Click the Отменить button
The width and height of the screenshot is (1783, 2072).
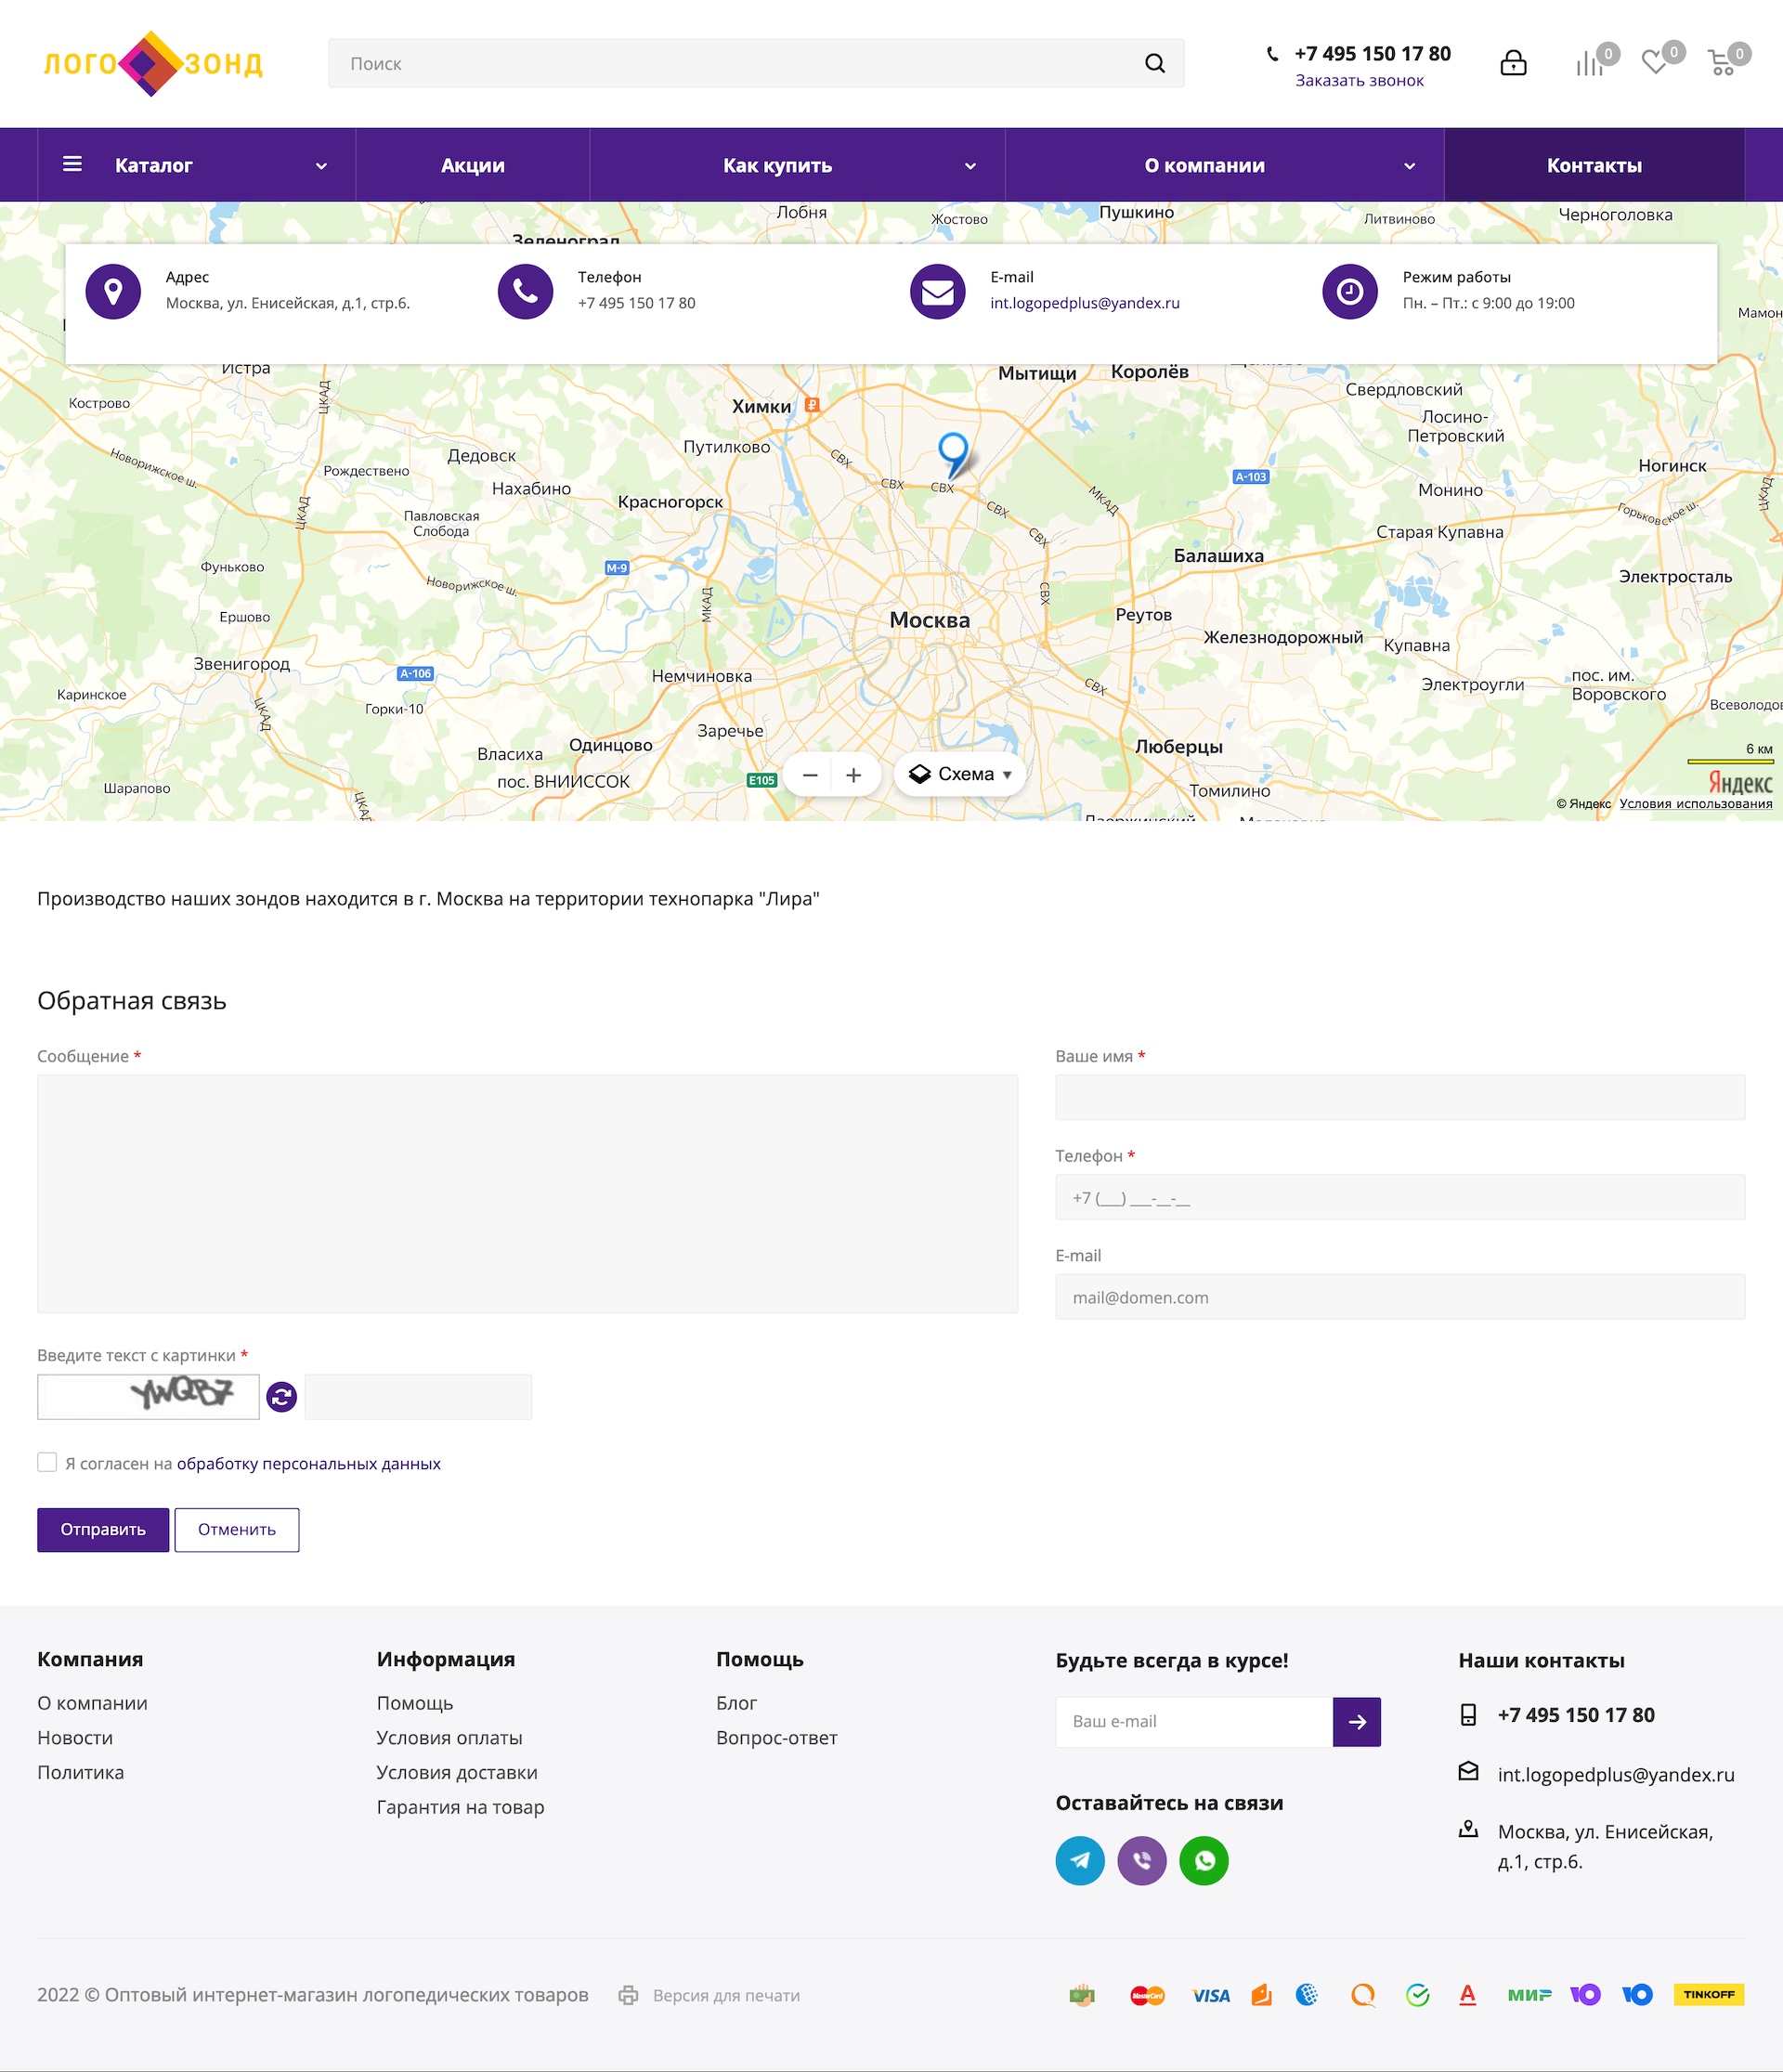[237, 1530]
